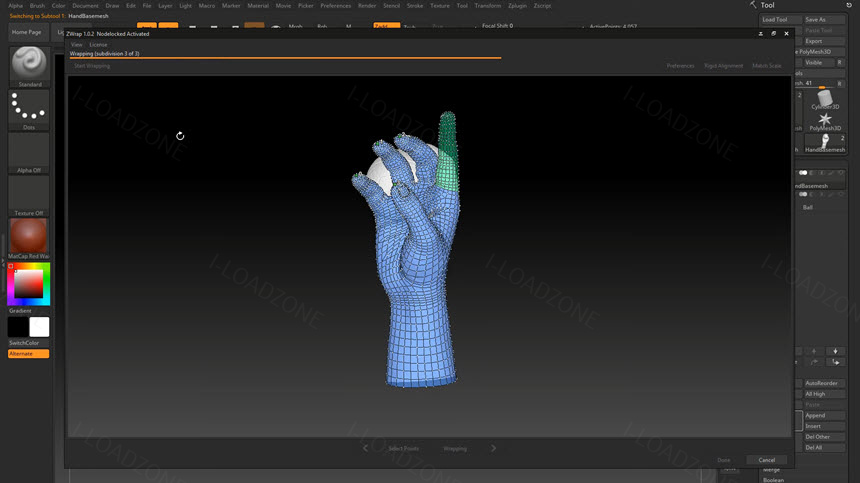Open the MatCap Red Wax material sphere
The height and width of the screenshot is (483, 860).
(29, 239)
